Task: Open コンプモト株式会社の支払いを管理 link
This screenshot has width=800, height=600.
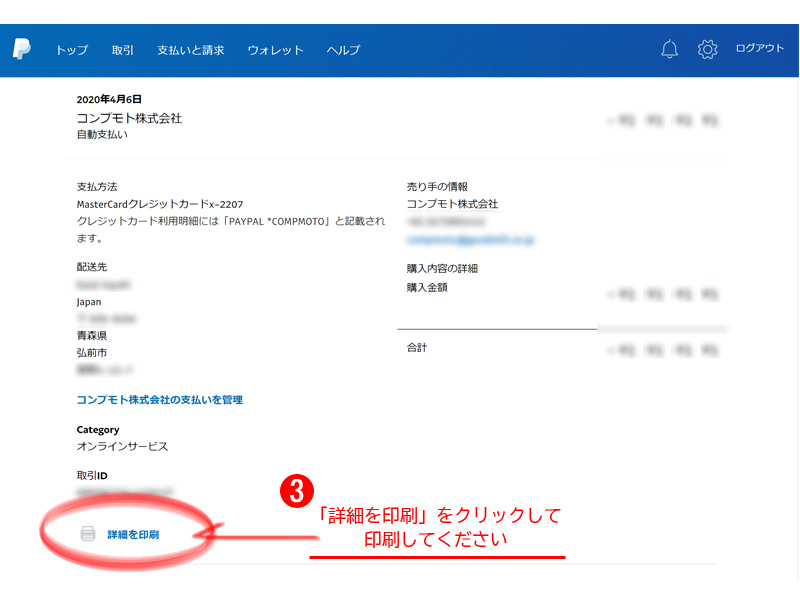Action: point(160,399)
